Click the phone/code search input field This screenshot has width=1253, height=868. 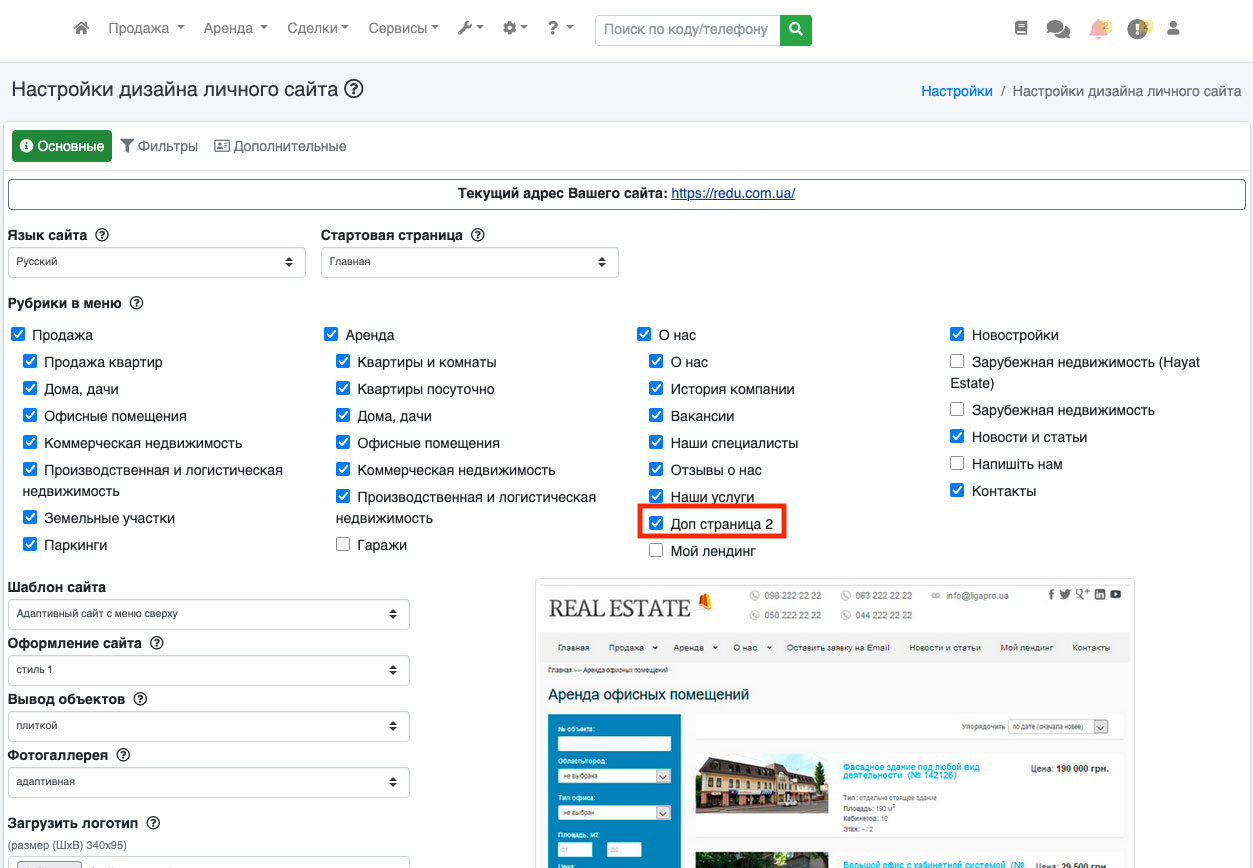687,30
